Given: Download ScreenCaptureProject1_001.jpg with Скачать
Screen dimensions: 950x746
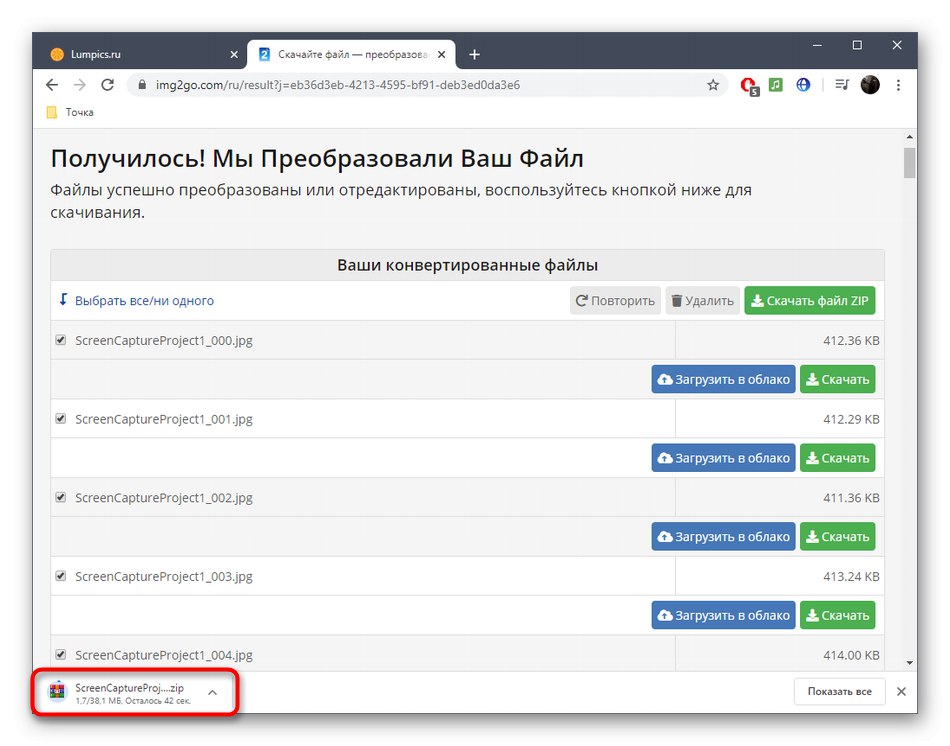Looking at the screenshot, I should (837, 458).
